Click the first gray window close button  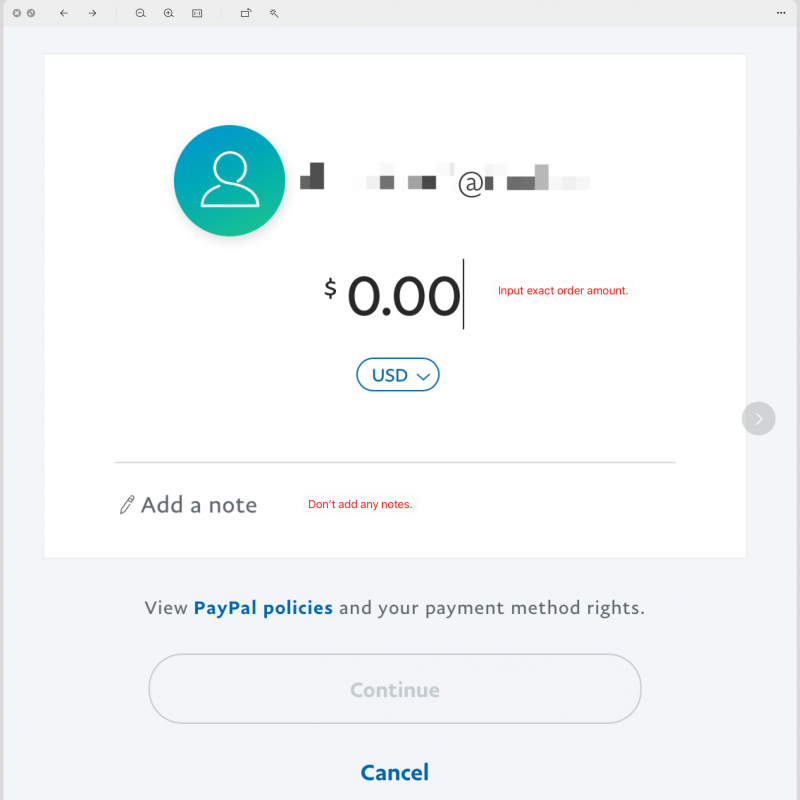pyautogui.click(x=17, y=13)
